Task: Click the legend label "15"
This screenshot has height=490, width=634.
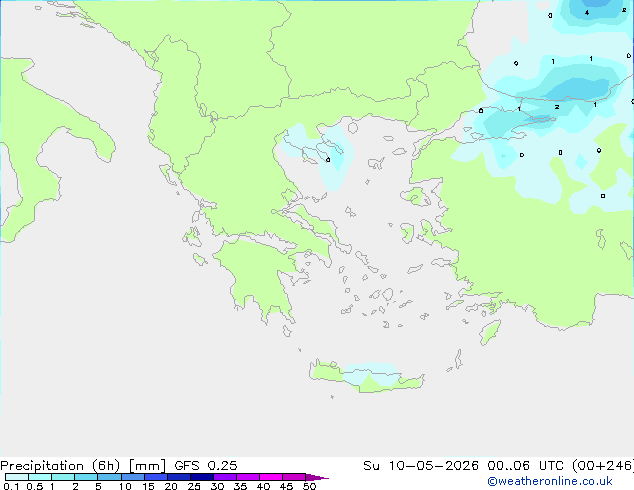Action: pyautogui.click(x=148, y=486)
